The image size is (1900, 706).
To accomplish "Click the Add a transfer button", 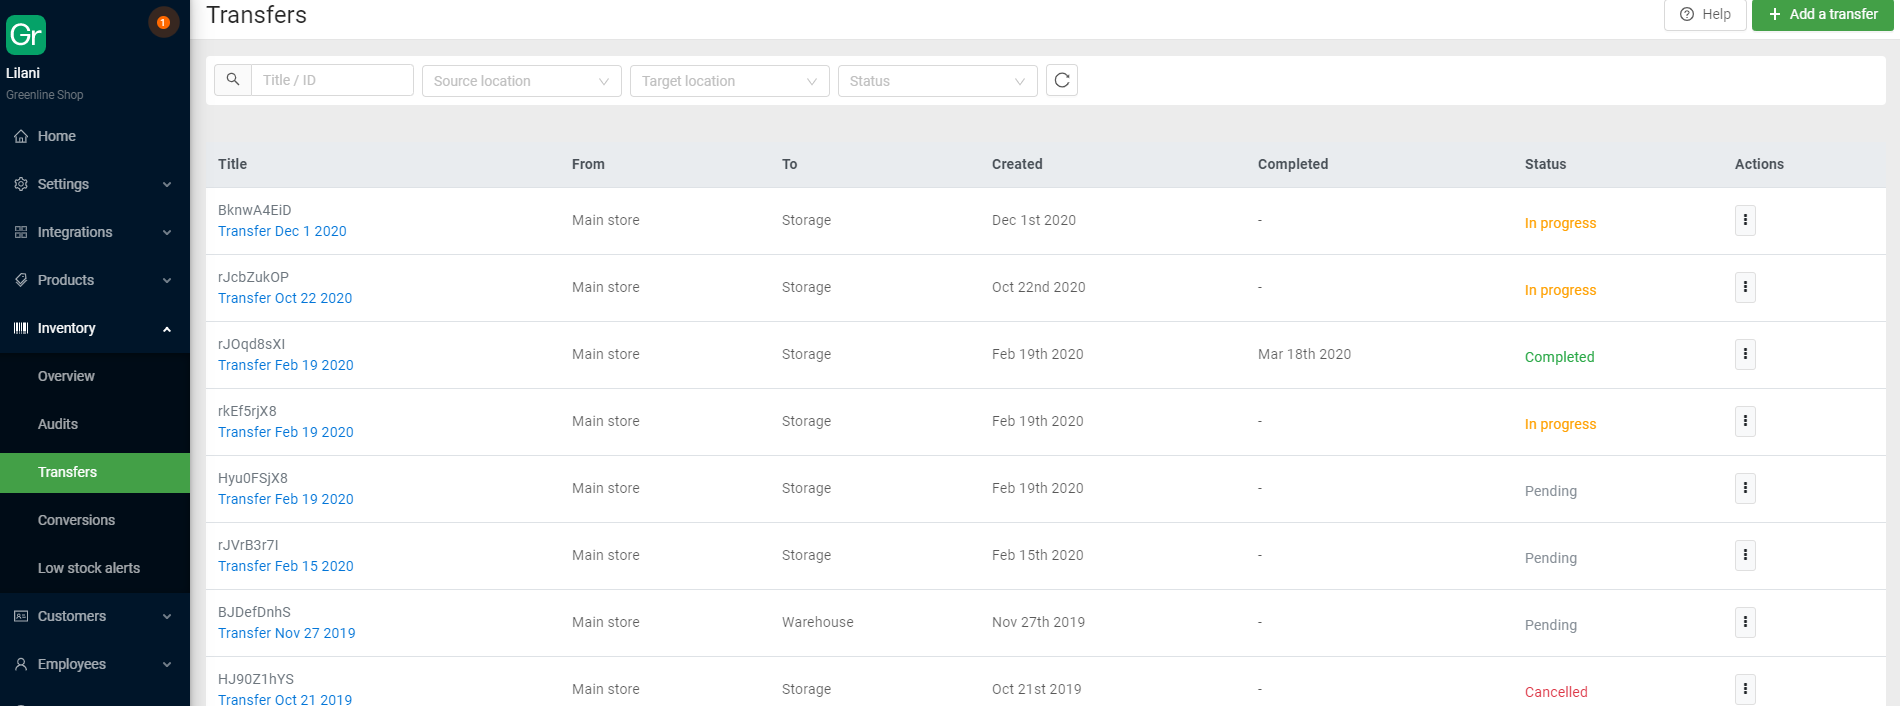I will coord(1822,15).
